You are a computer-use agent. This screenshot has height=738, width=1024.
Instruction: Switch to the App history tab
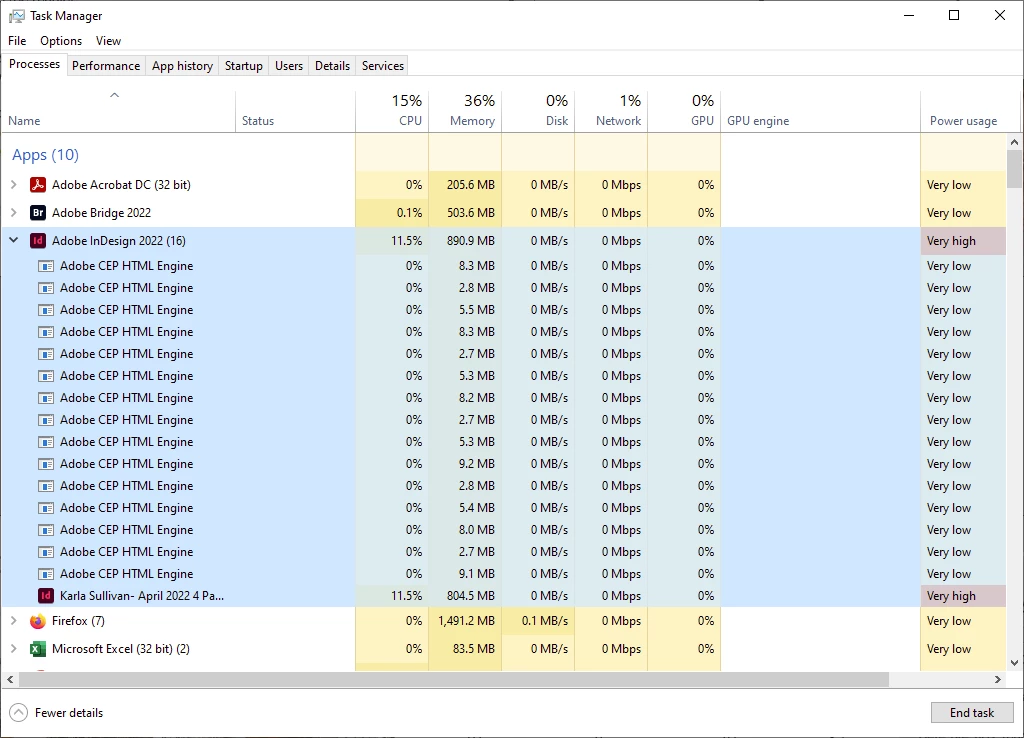[x=182, y=65]
